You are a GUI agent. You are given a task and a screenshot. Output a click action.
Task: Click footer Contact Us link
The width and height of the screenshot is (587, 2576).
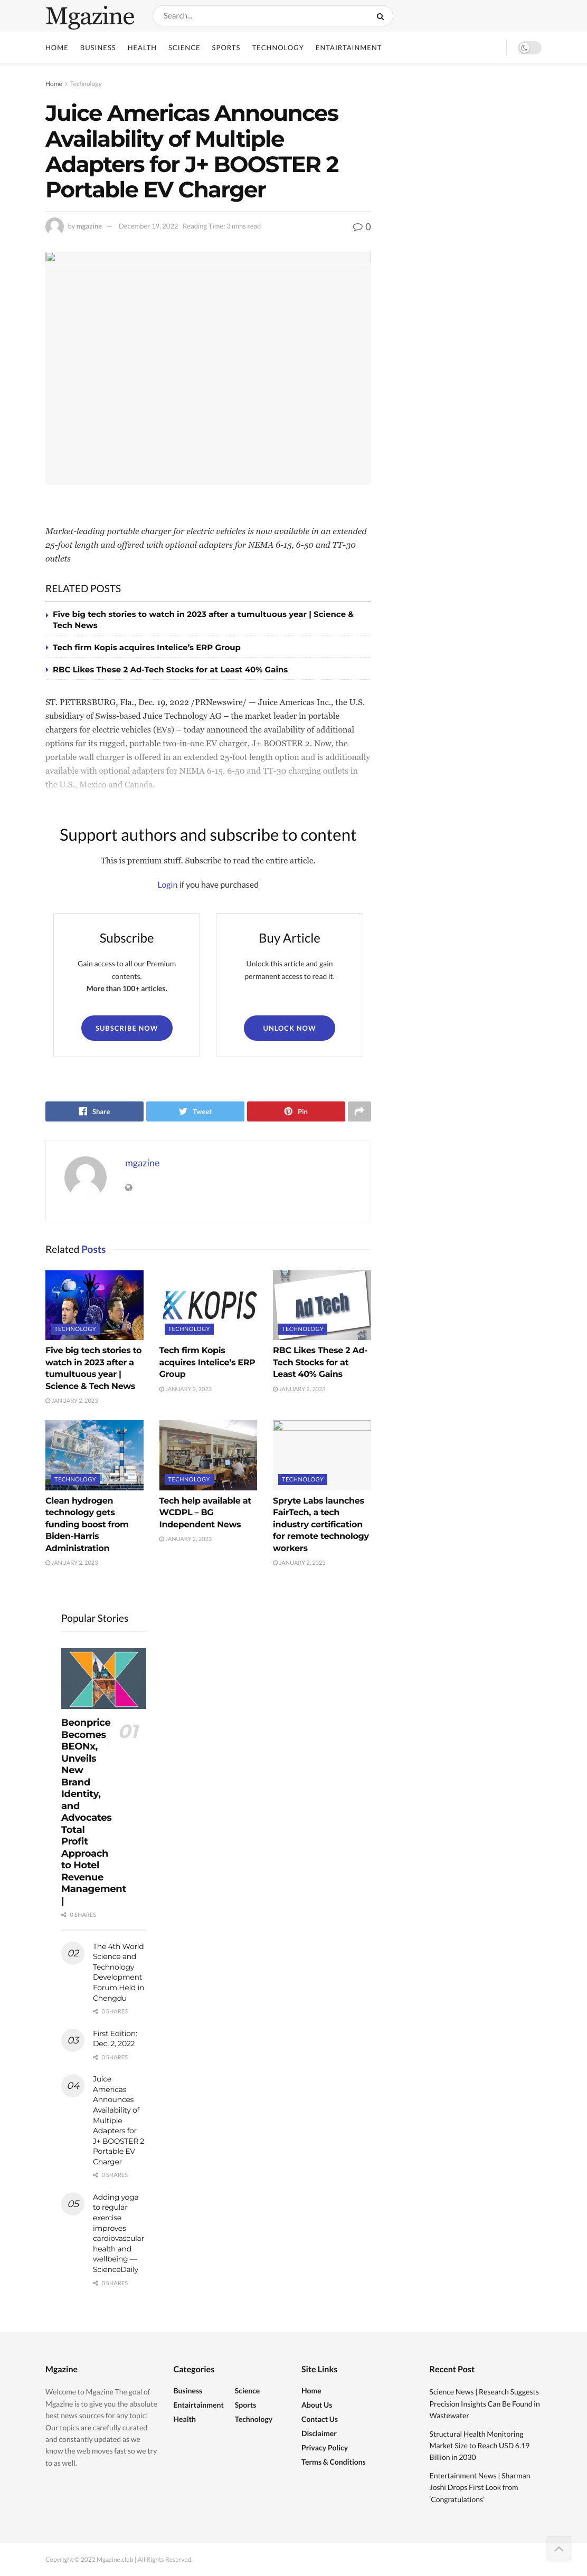[x=319, y=2419]
